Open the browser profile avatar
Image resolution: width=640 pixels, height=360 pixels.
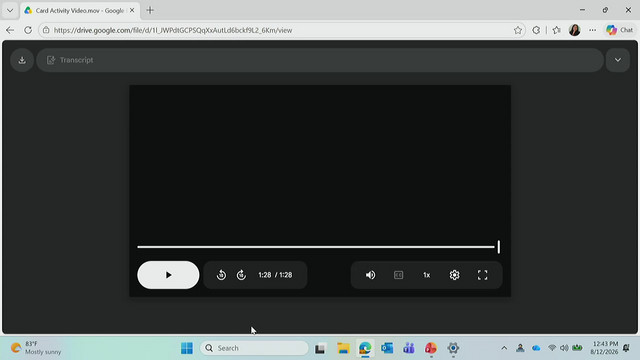tap(574, 30)
